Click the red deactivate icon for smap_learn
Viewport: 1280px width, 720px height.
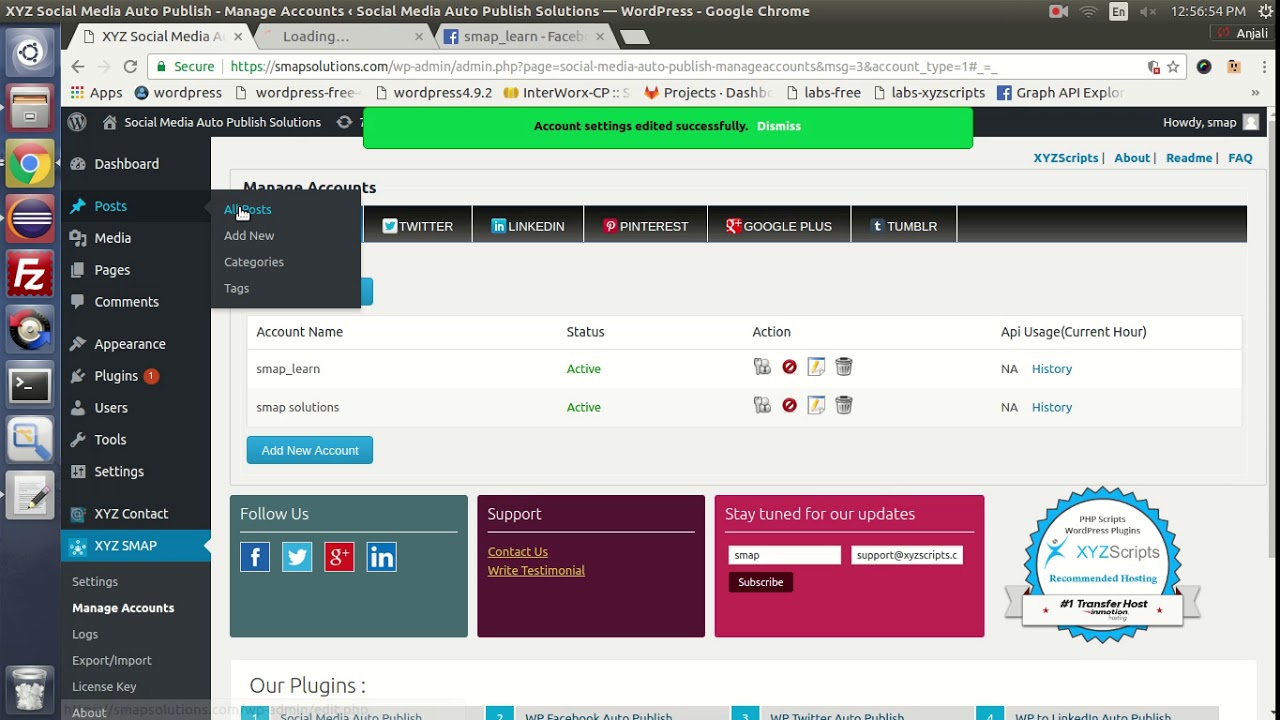[x=789, y=367]
